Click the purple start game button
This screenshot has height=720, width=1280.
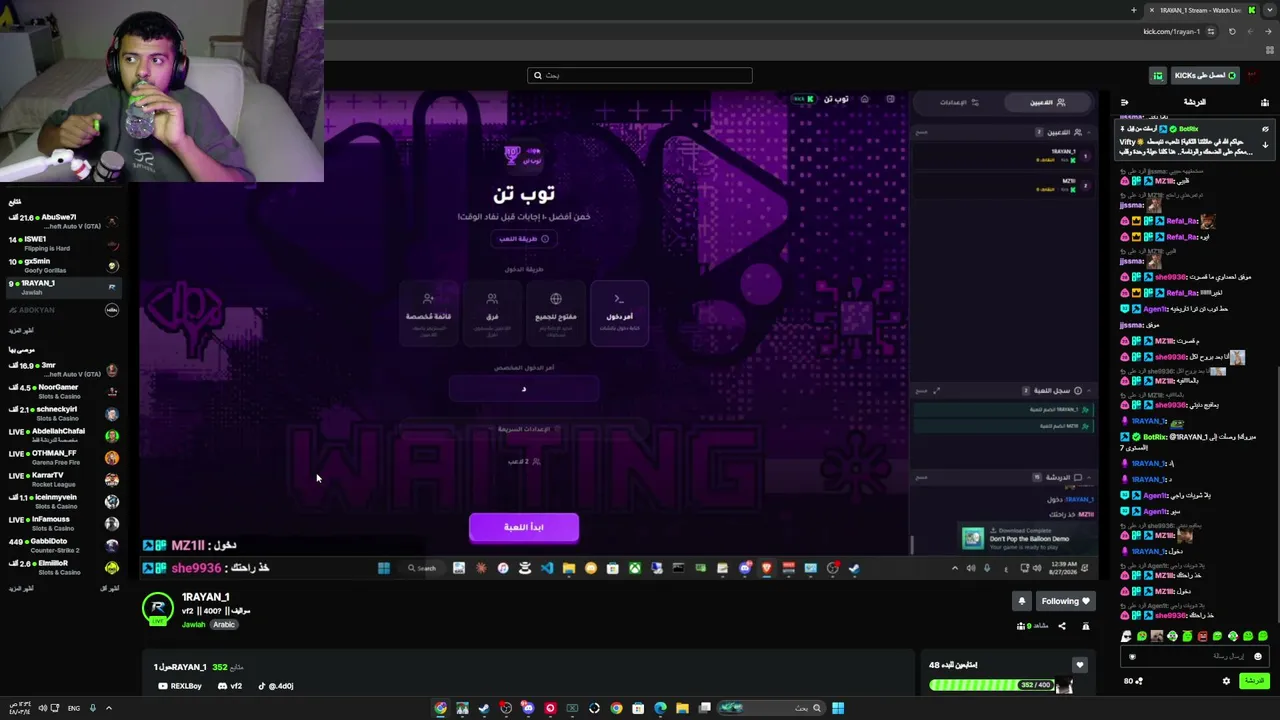524,527
